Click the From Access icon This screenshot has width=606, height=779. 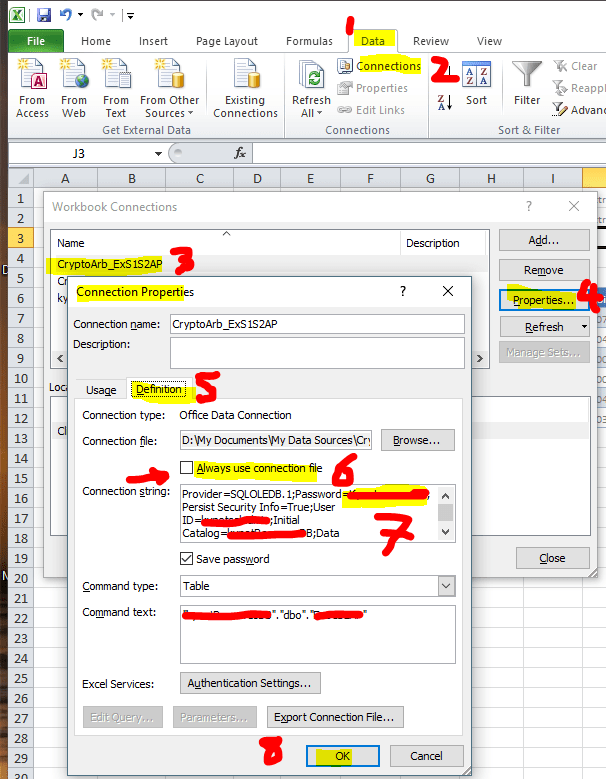pos(32,74)
